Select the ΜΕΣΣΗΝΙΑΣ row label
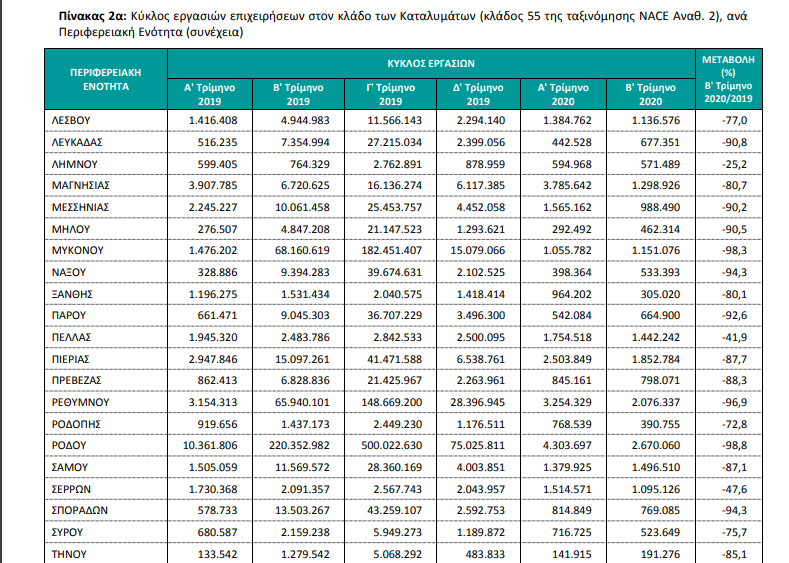 [x=80, y=207]
